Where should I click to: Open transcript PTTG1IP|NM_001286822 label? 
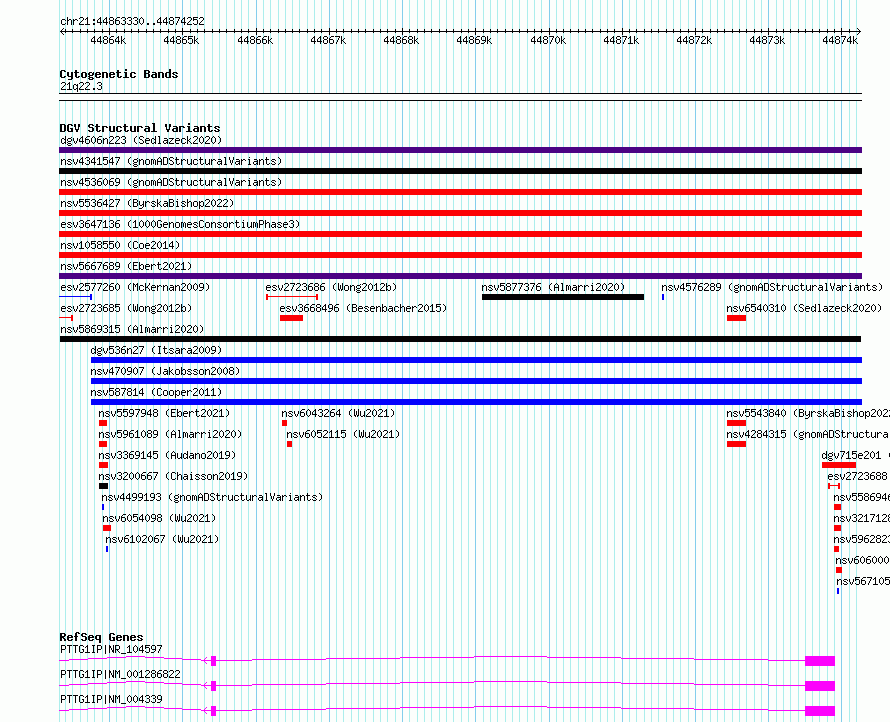[120, 674]
